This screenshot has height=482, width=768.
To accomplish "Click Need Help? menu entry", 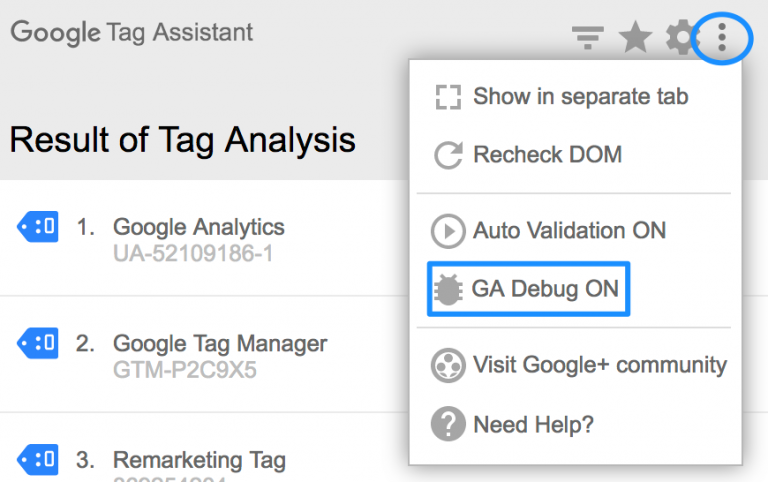I will (x=533, y=424).
